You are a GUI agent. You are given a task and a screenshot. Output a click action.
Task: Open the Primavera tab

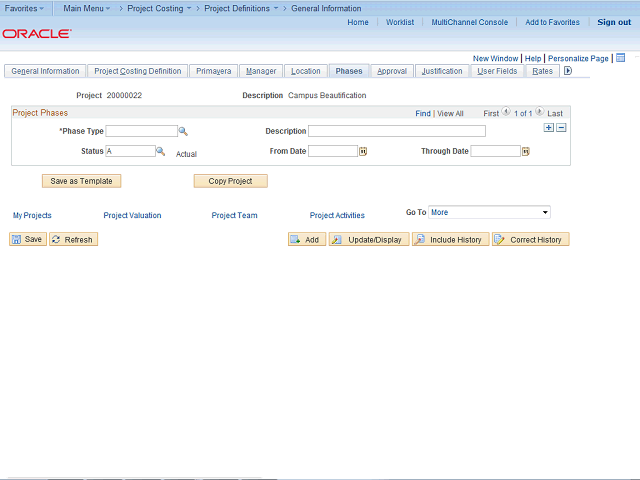point(213,71)
